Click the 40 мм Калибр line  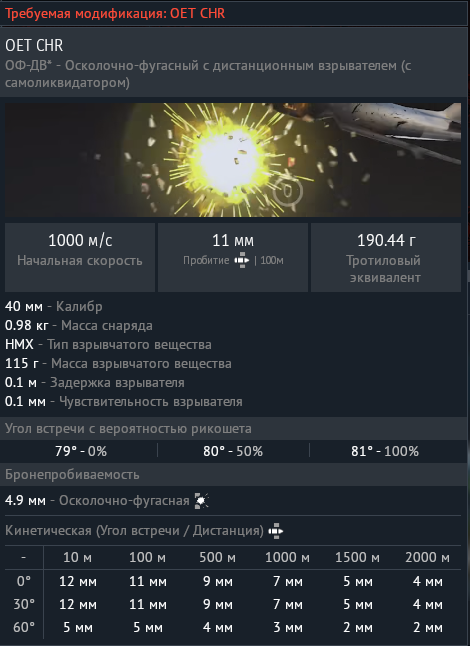coord(54,307)
